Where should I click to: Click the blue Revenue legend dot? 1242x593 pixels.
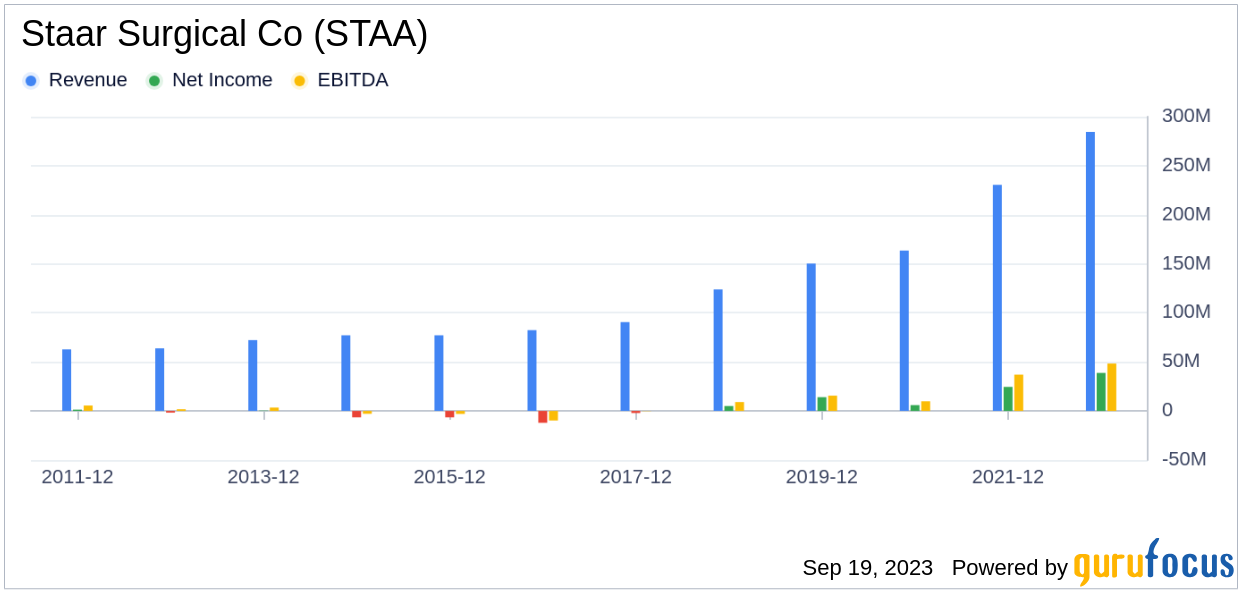(x=31, y=81)
